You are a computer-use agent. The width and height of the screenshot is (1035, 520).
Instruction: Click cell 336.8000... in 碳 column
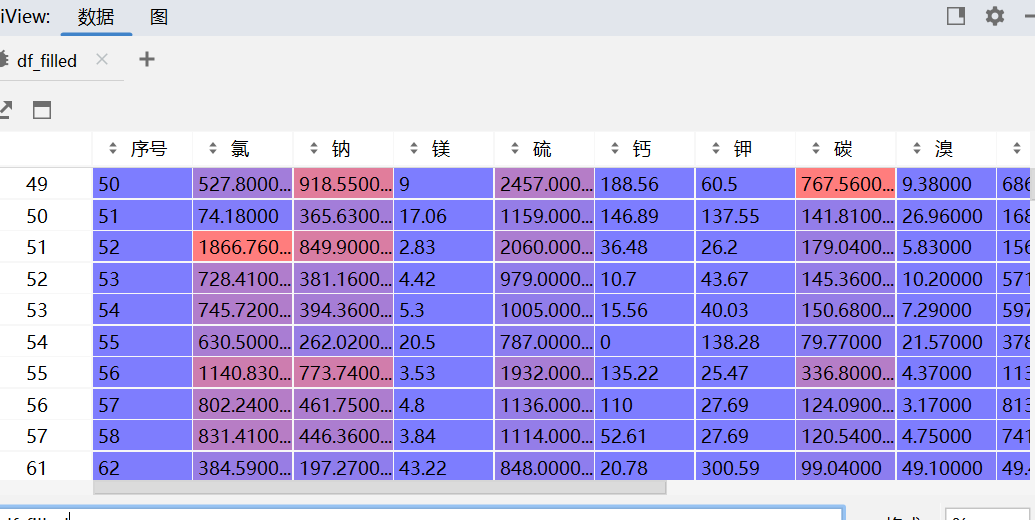click(845, 374)
